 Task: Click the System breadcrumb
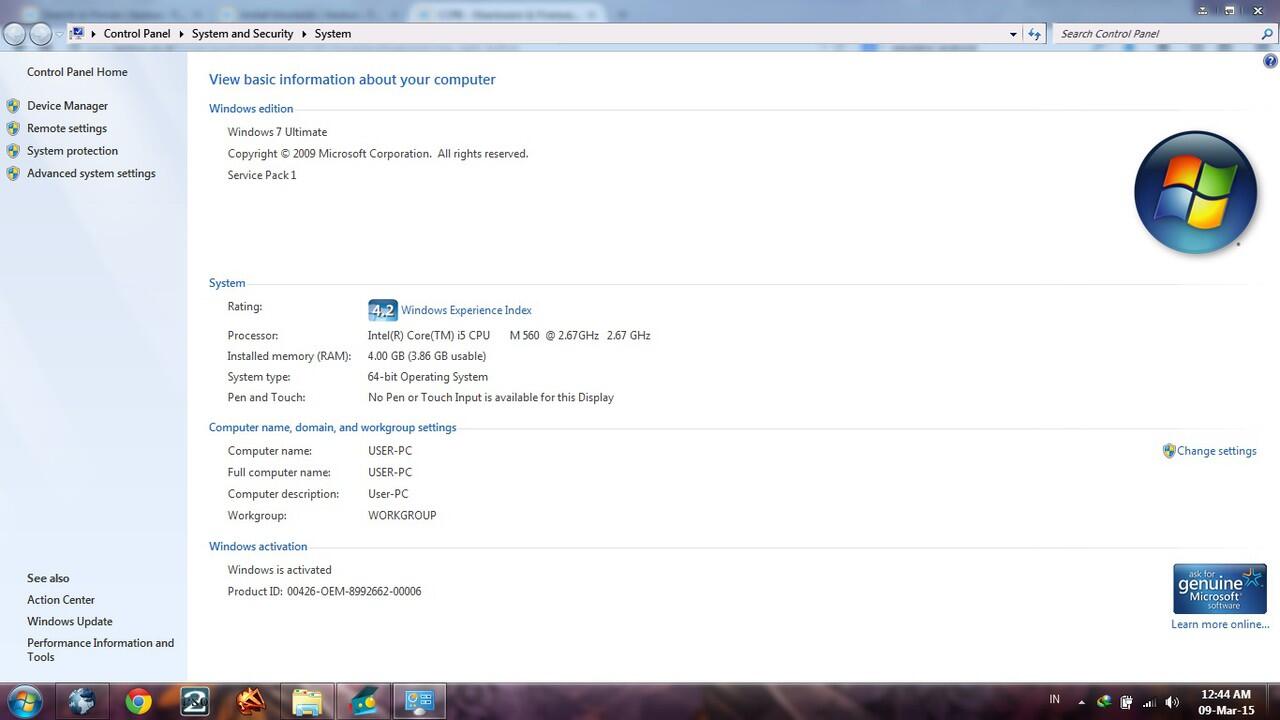tap(333, 34)
